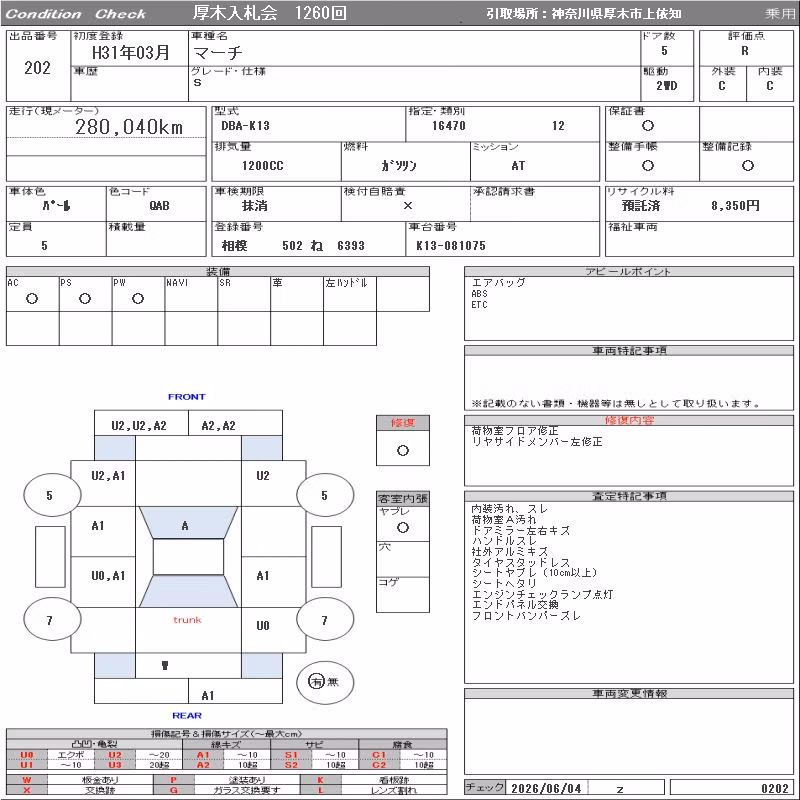Click the フロントバンパースレ note
This screenshot has height=800, width=800.
[x=526, y=616]
